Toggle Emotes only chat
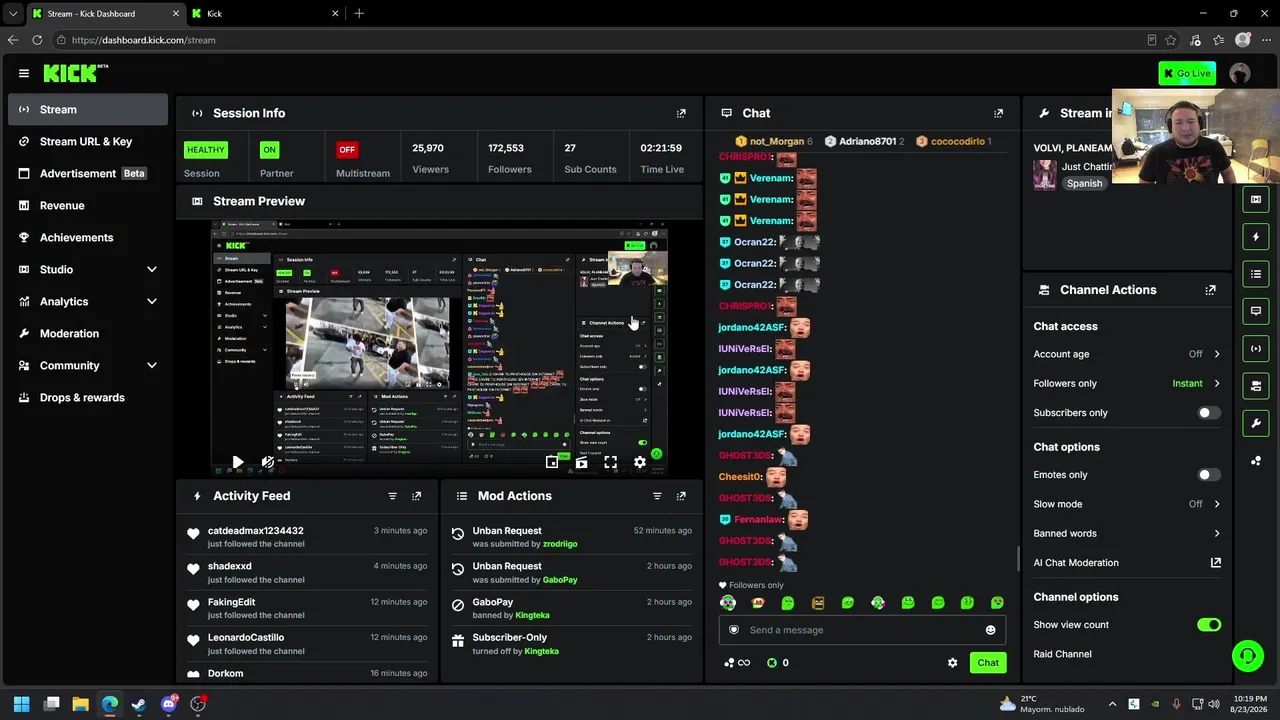1280x720 pixels. pos(1209,475)
